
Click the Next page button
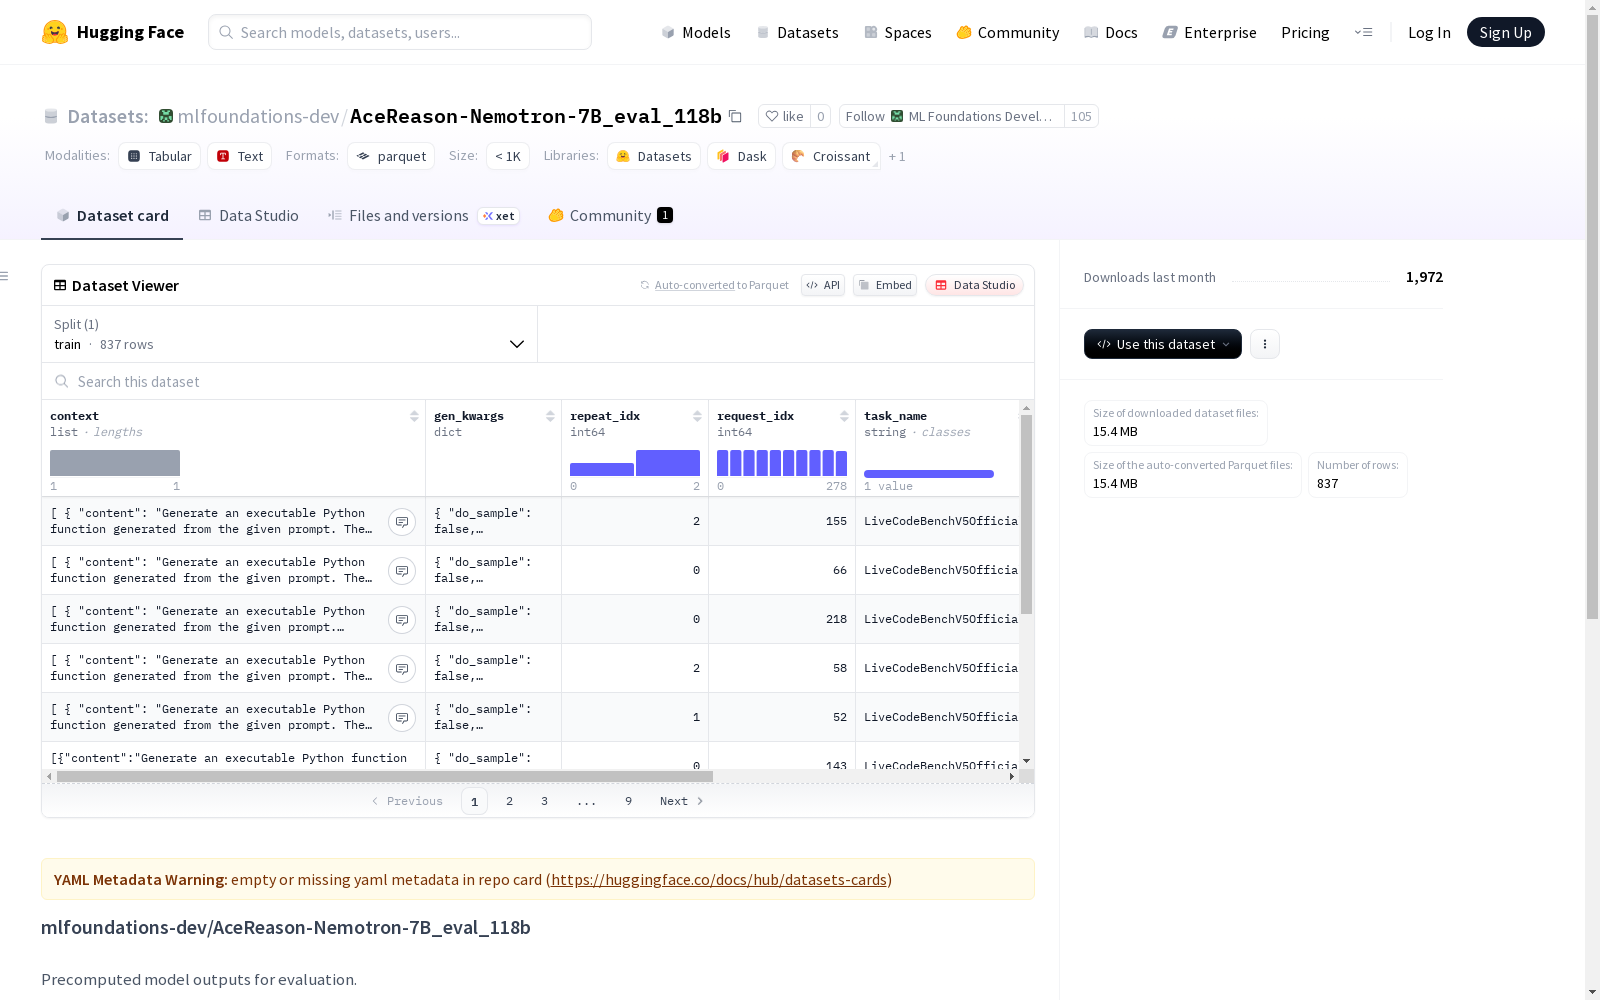click(x=682, y=801)
